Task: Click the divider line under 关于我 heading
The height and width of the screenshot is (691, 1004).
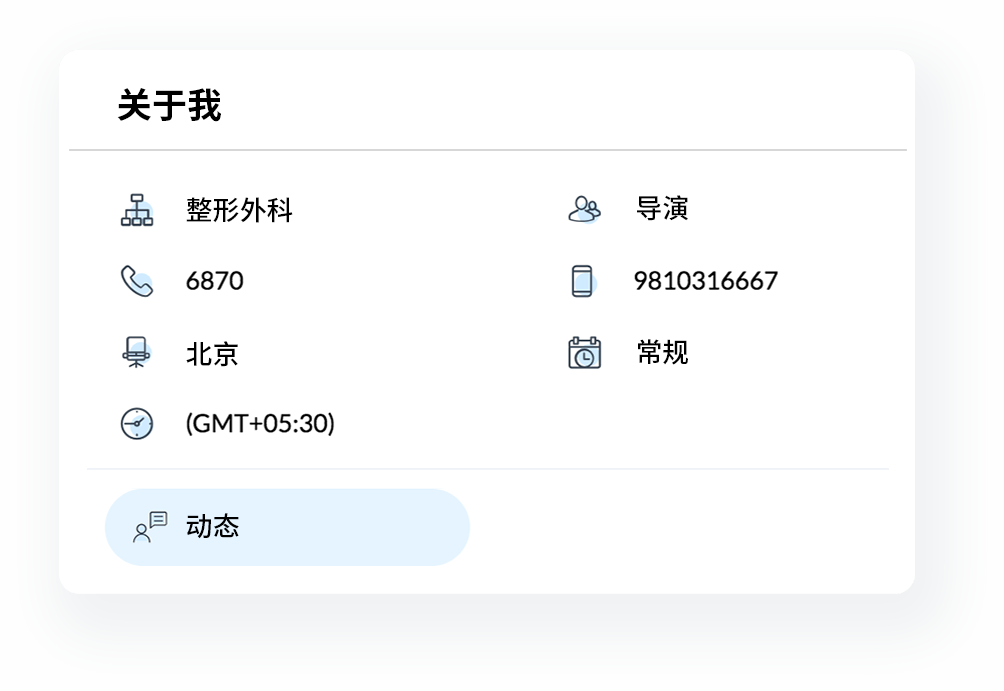Action: (488, 150)
